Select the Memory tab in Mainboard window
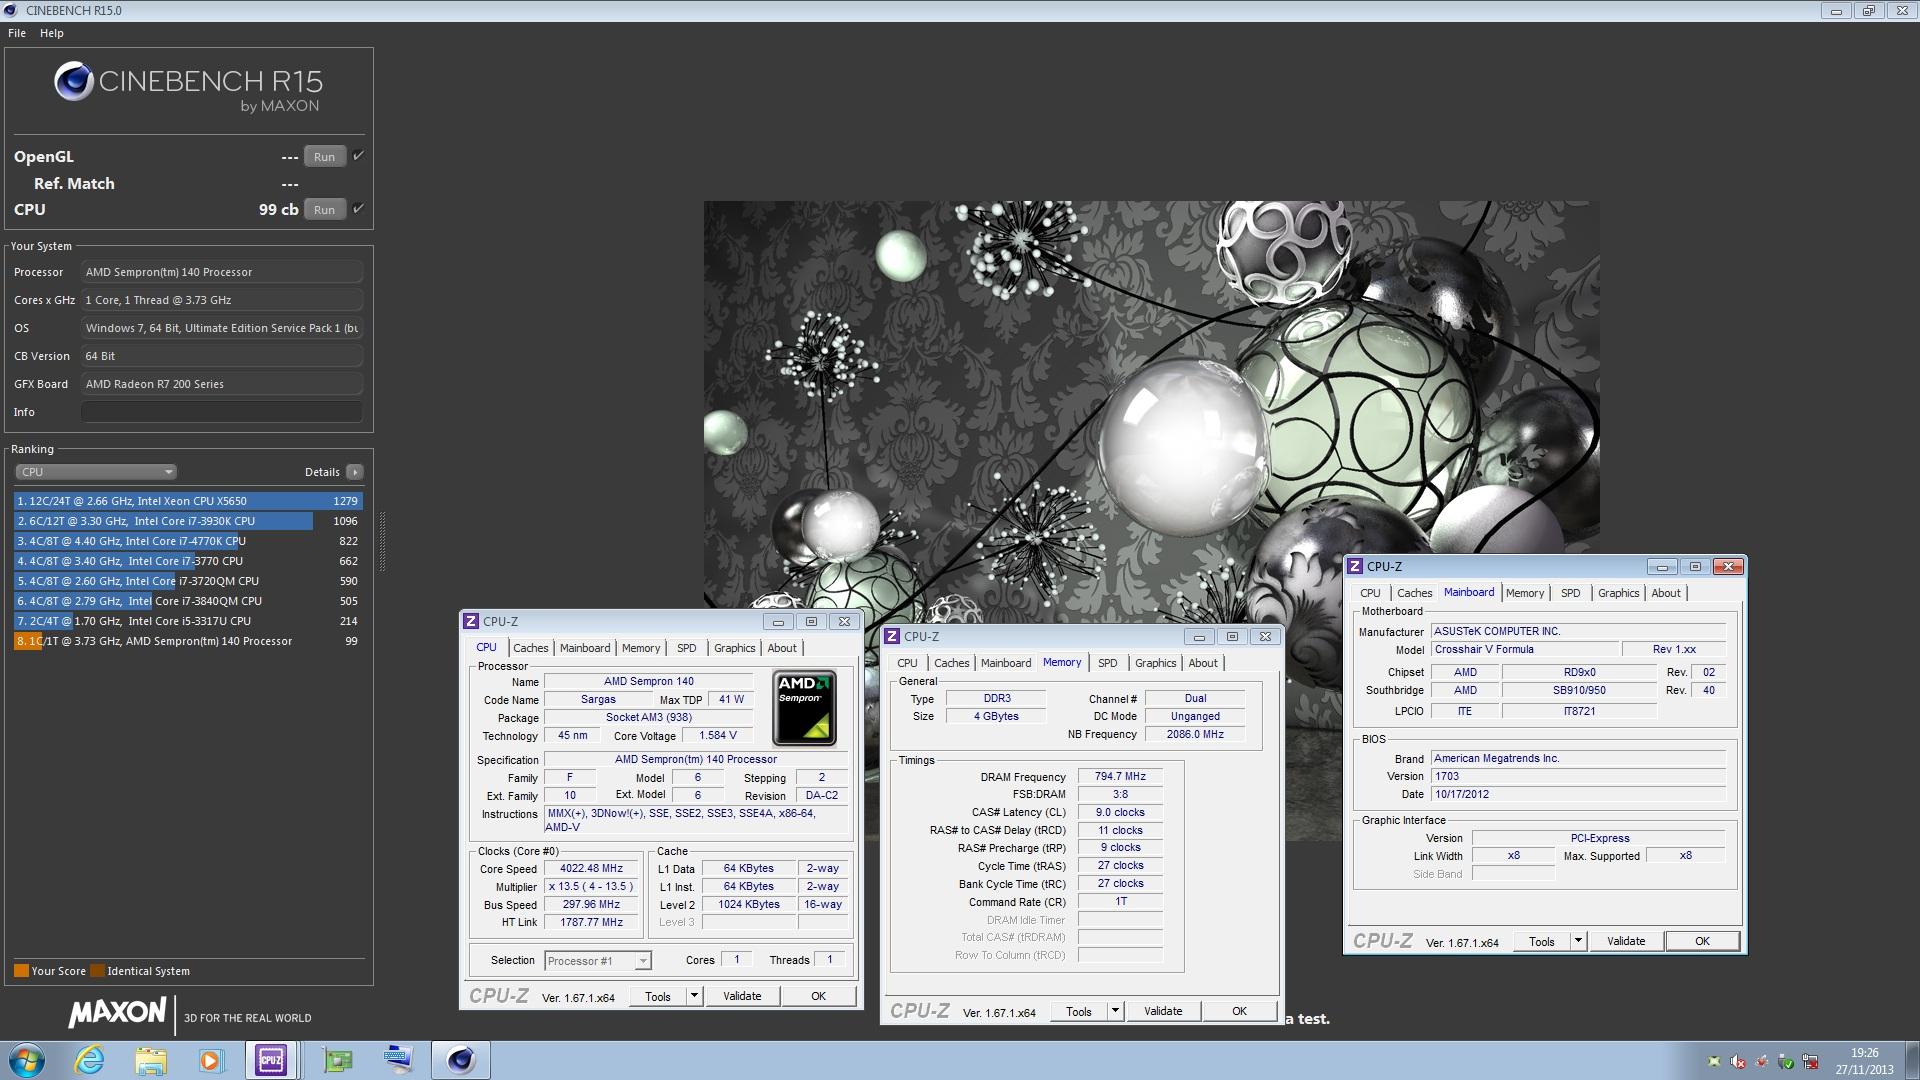 point(1525,593)
